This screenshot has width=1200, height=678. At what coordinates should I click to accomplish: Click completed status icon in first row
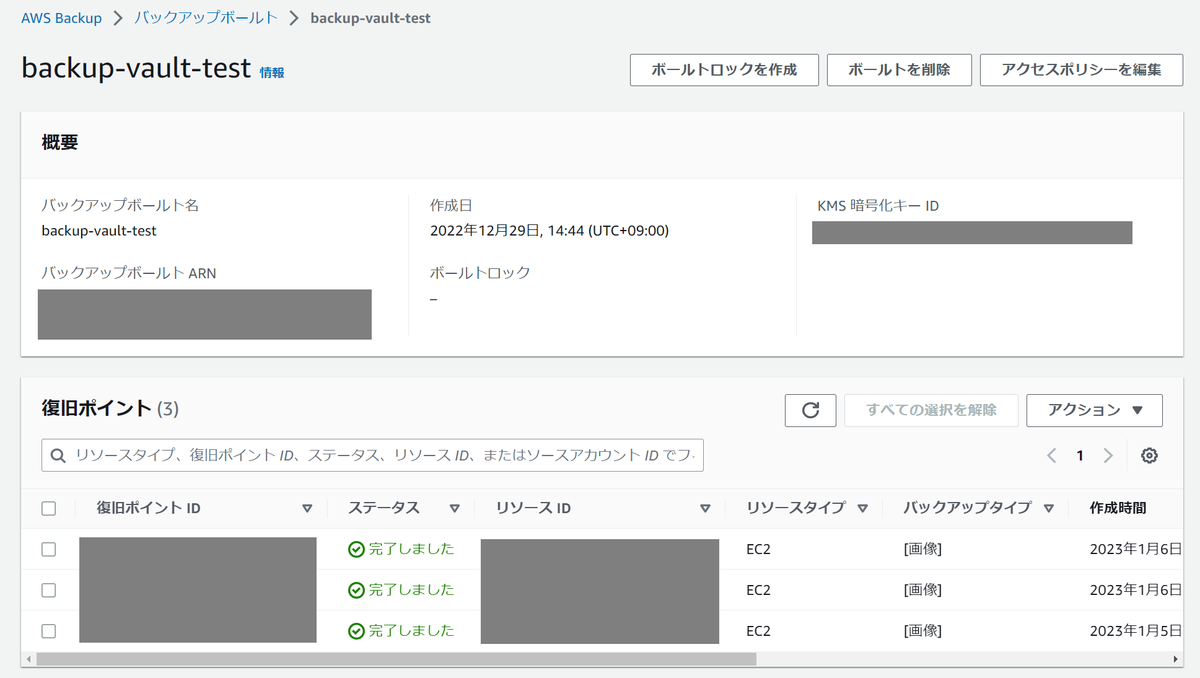pos(356,549)
